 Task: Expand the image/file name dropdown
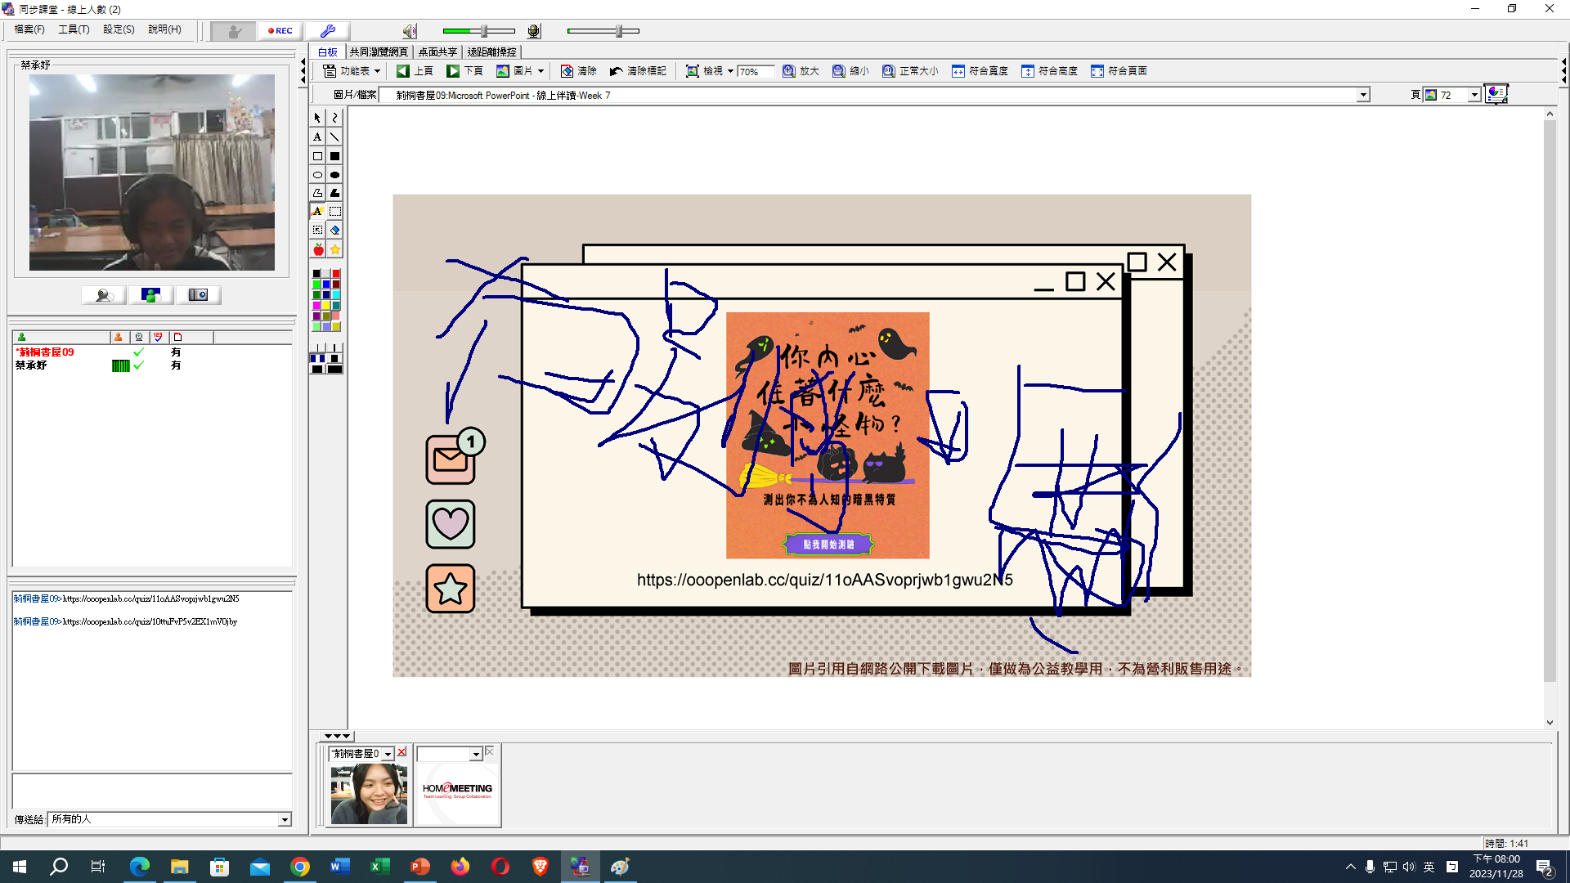pos(1362,95)
